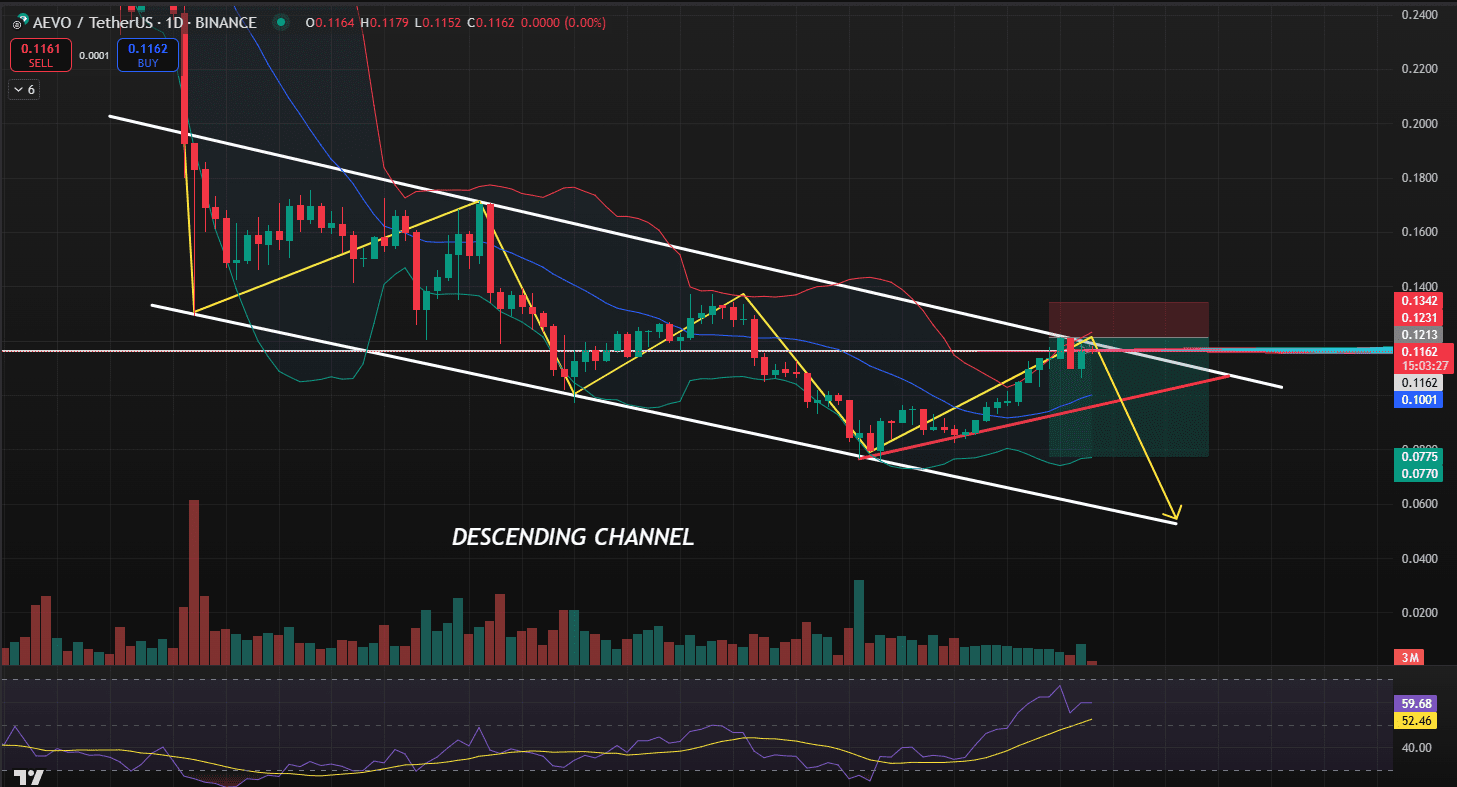Select the DESCENDING CHANNEL text annotation

tap(572, 537)
